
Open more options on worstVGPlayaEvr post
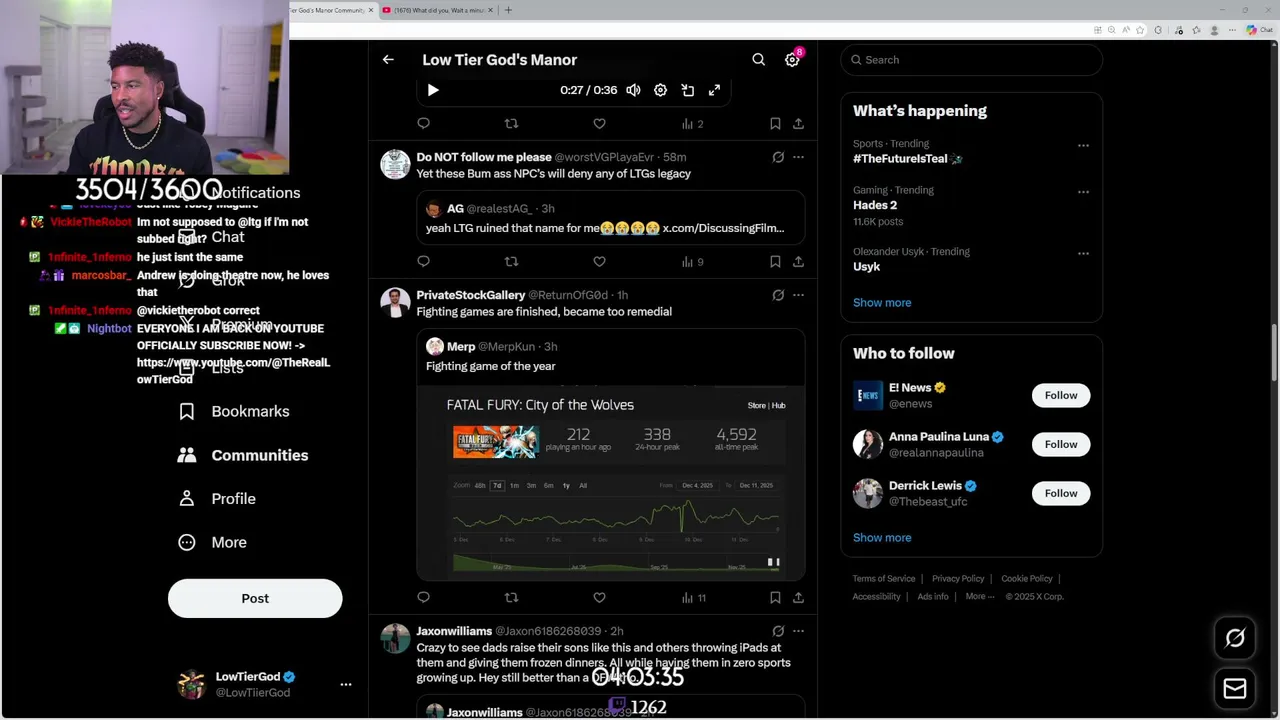click(798, 157)
